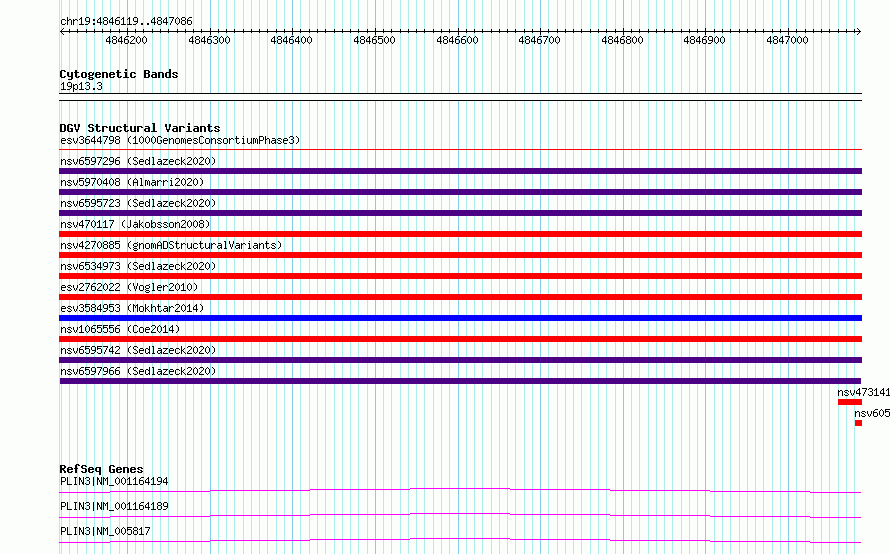Viewport: 890px width, 554px height.
Task: Click variant label esv3584953 (Mokhtar2014)
Action: (x=132, y=308)
